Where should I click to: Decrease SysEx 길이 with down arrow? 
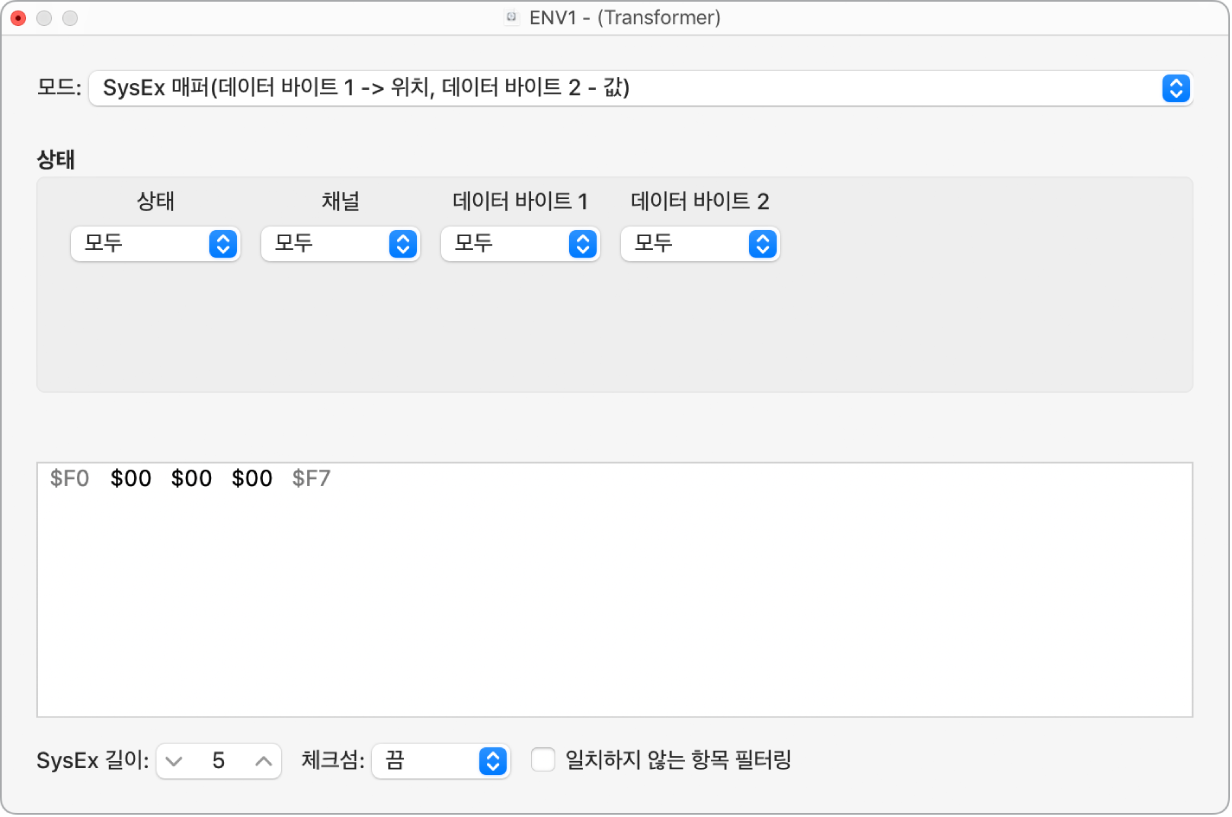pos(174,761)
